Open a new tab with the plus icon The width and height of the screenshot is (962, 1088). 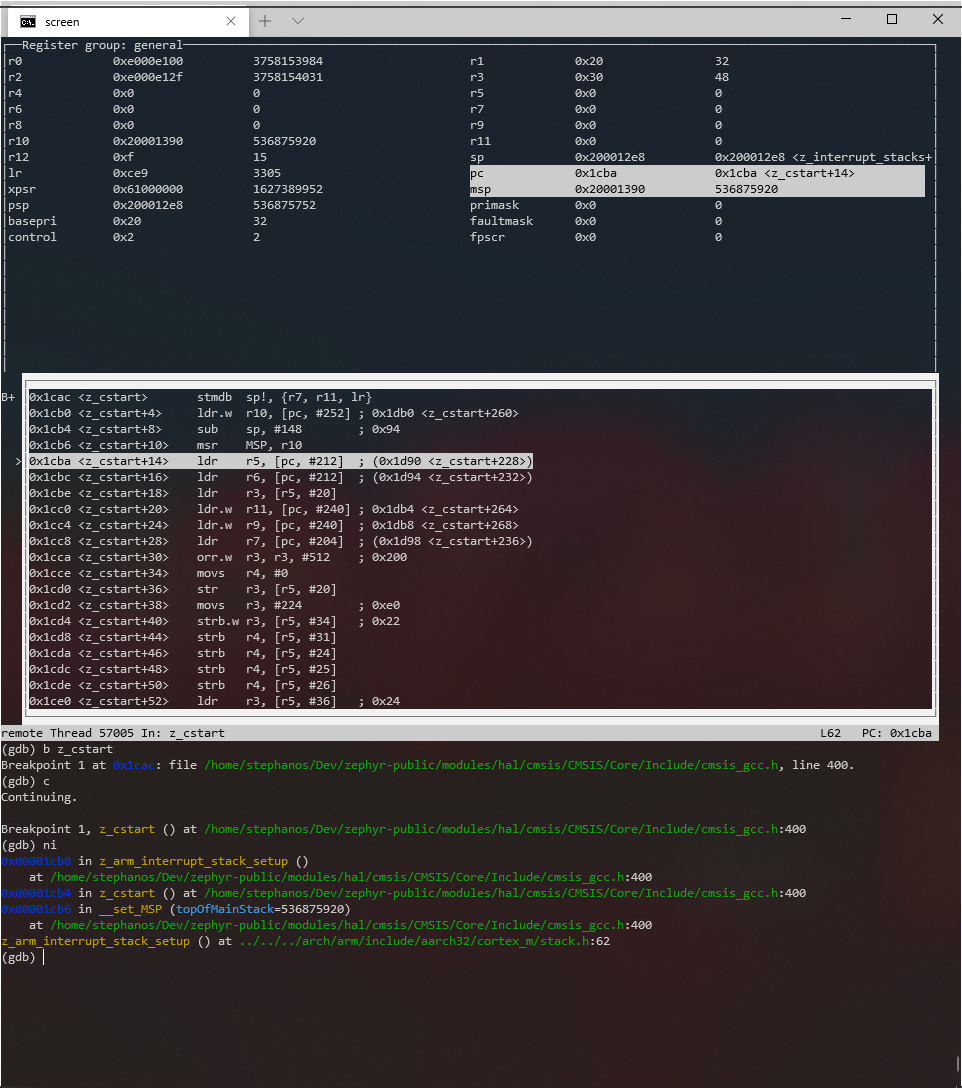(264, 21)
